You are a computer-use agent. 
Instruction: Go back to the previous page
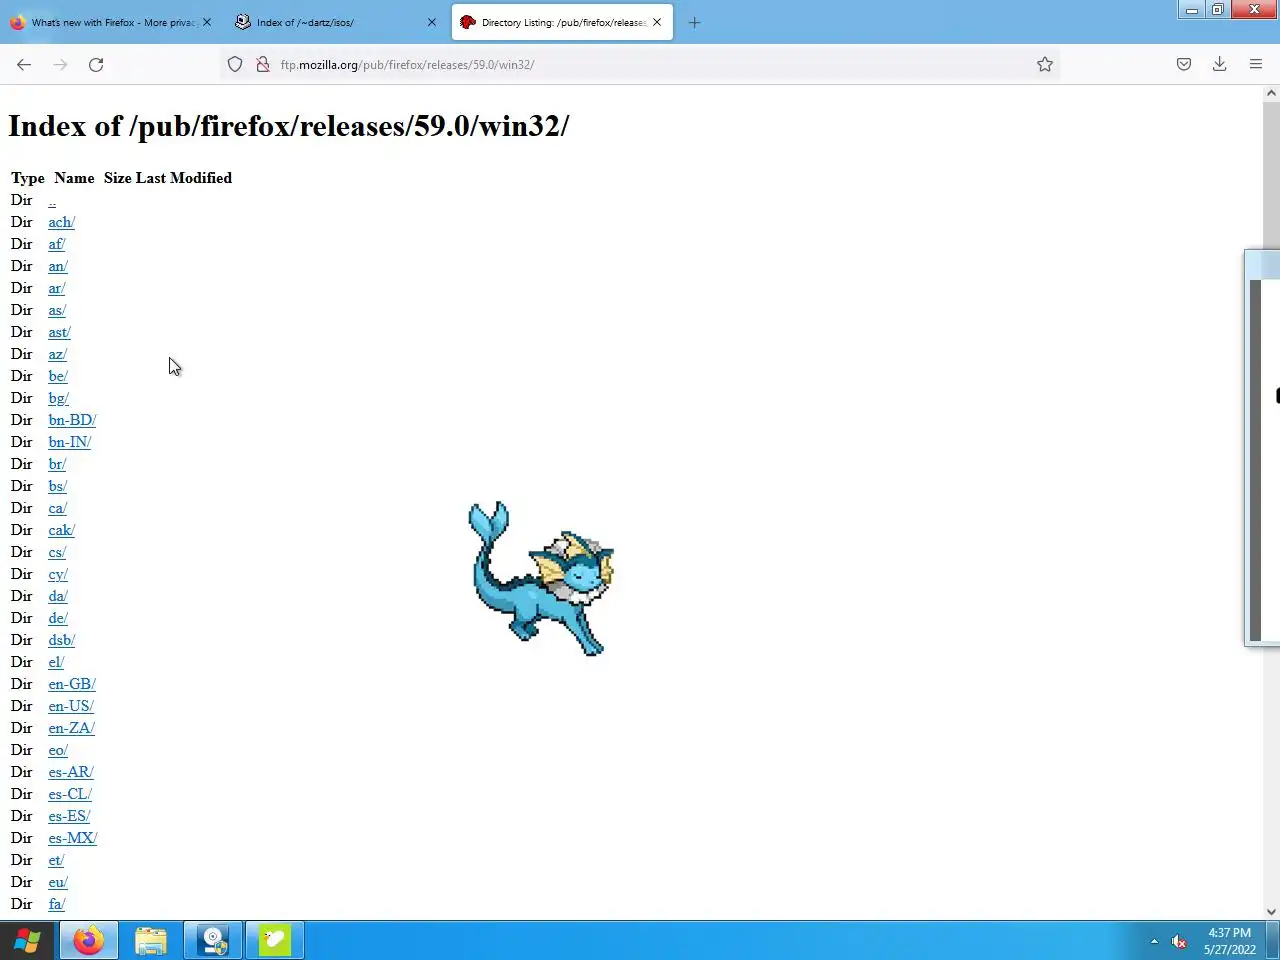point(24,64)
